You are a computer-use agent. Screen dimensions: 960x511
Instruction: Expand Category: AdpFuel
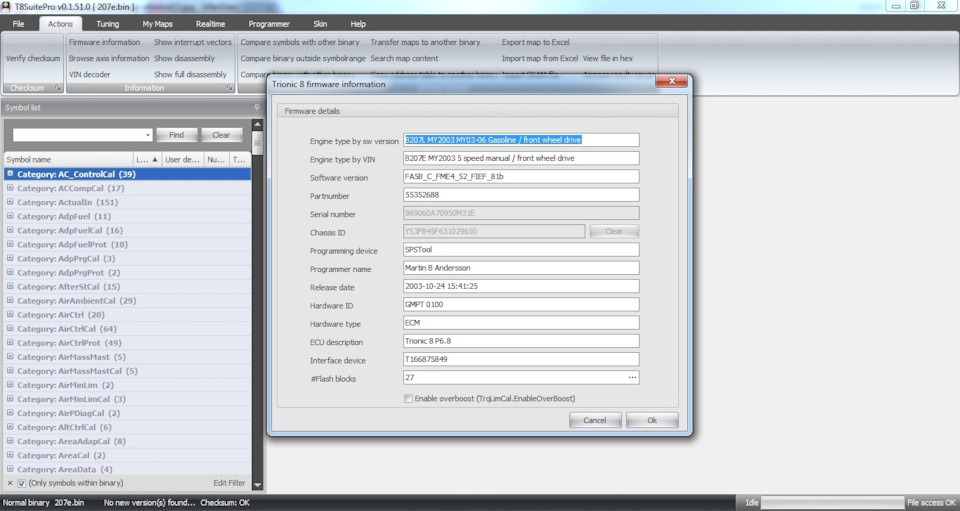click(10, 216)
